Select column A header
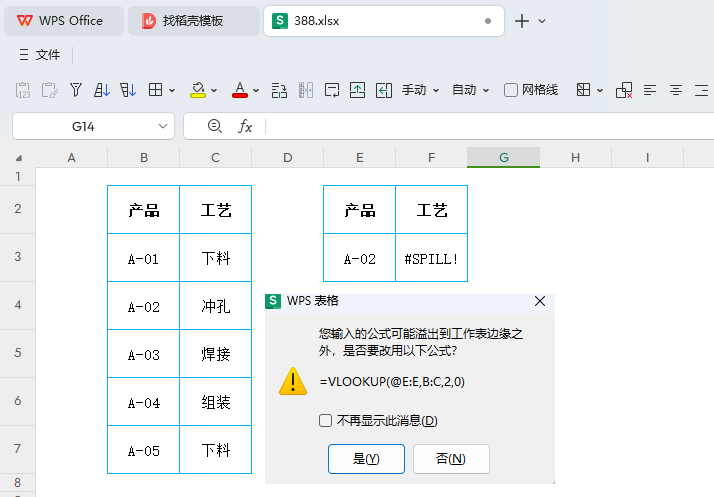Screen dimensions: 714x497 [x=71, y=158]
